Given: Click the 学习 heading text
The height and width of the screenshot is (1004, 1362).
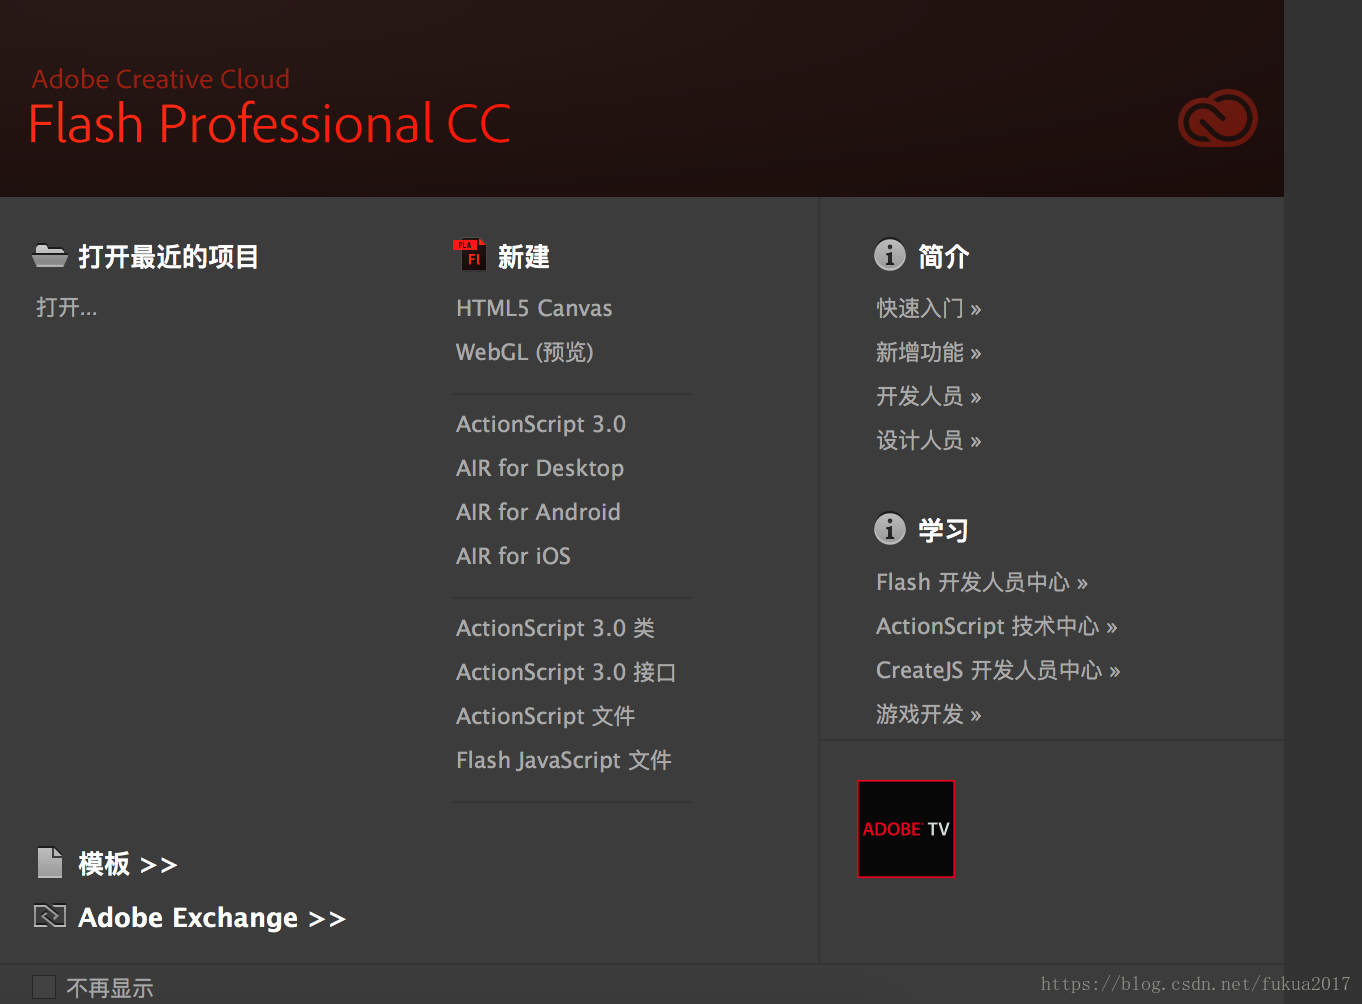Looking at the screenshot, I should tap(943, 530).
